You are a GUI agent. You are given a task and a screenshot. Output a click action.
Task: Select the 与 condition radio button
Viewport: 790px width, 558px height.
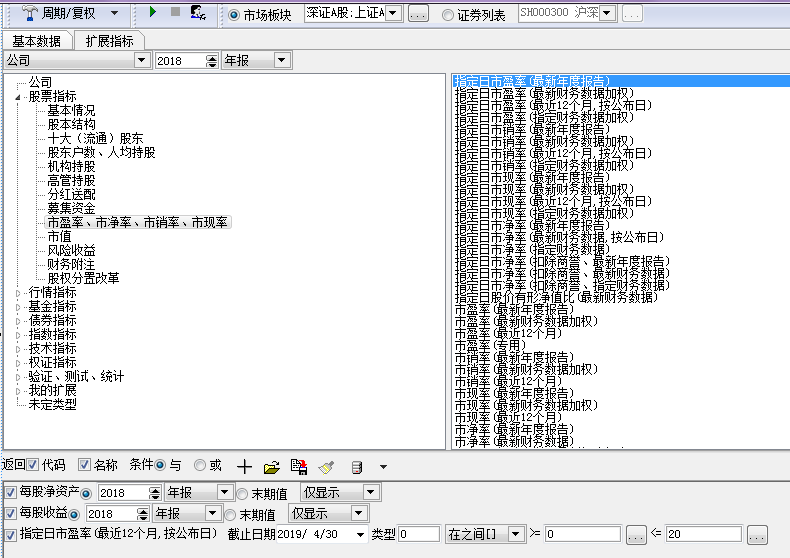click(160, 465)
